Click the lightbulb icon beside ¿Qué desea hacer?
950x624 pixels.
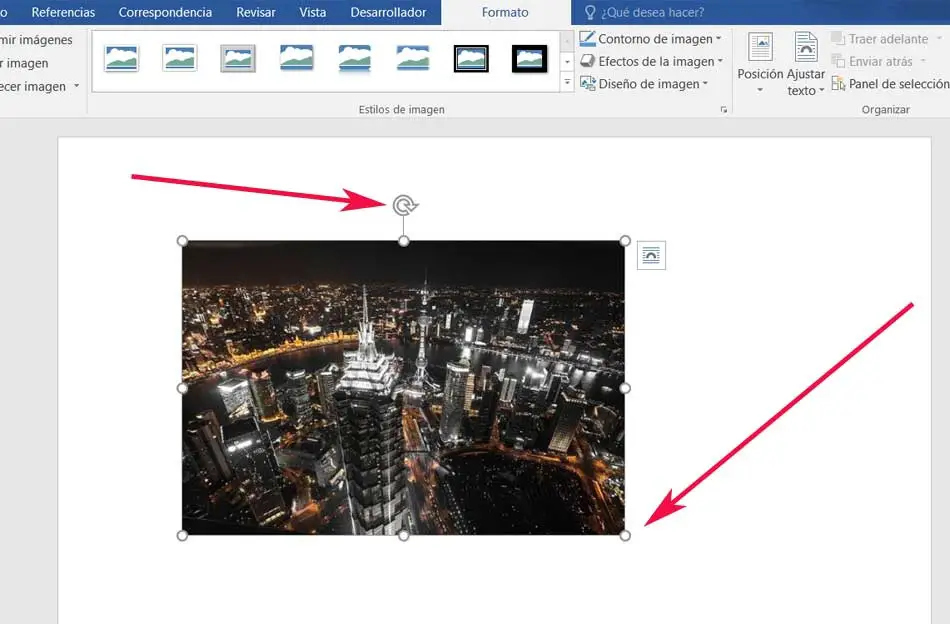pyautogui.click(x=590, y=12)
